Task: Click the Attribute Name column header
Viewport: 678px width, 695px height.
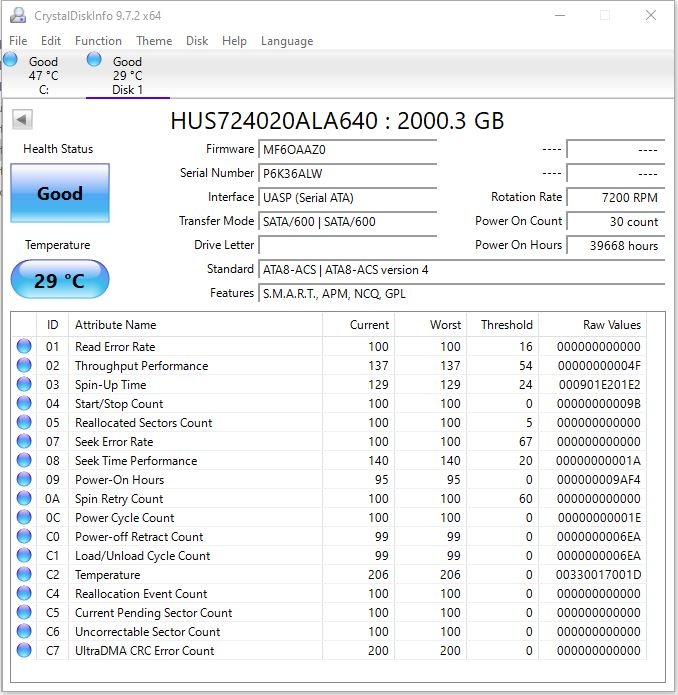Action: (195, 325)
